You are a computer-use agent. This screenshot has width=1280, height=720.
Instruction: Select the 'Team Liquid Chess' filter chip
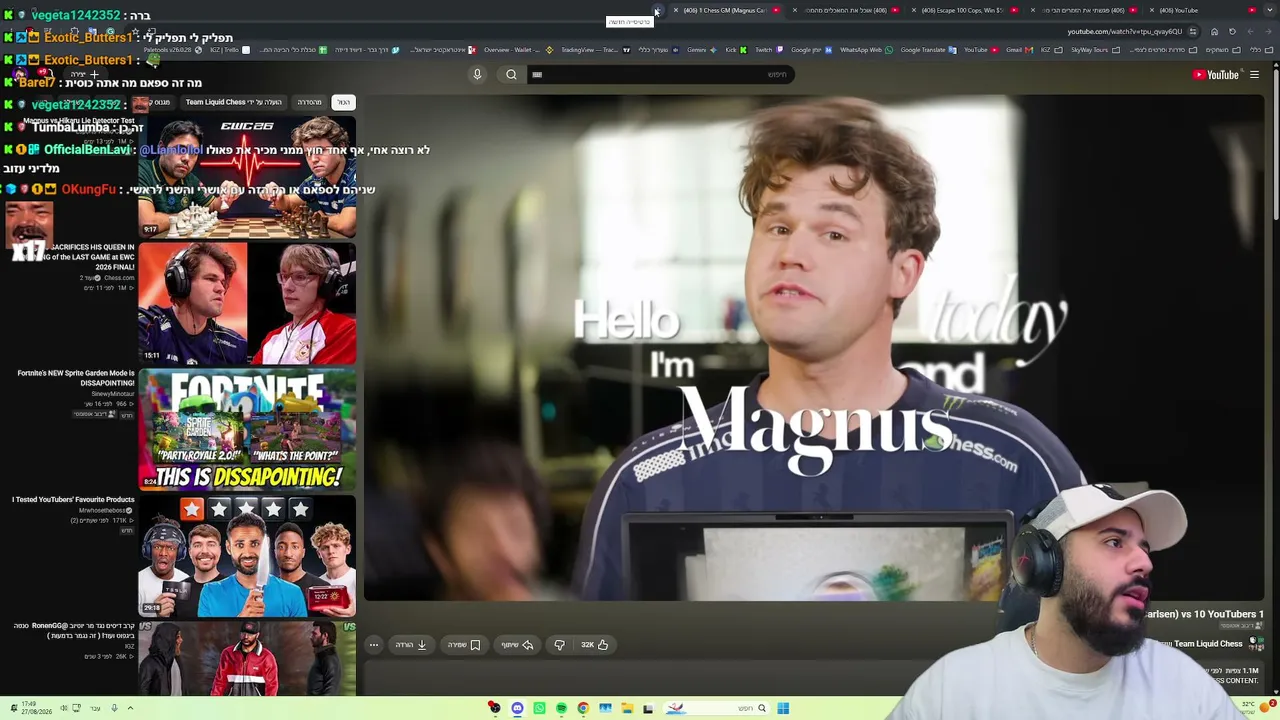coord(233,102)
